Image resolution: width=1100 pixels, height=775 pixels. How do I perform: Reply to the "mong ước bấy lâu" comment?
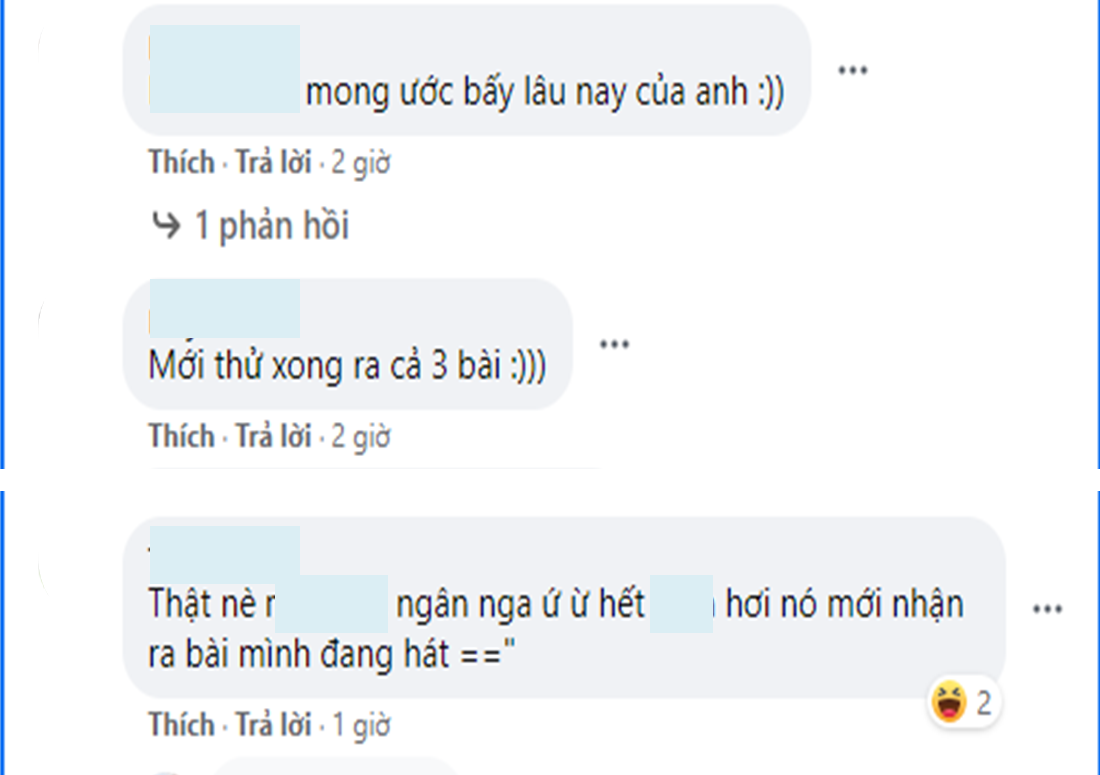(x=273, y=162)
